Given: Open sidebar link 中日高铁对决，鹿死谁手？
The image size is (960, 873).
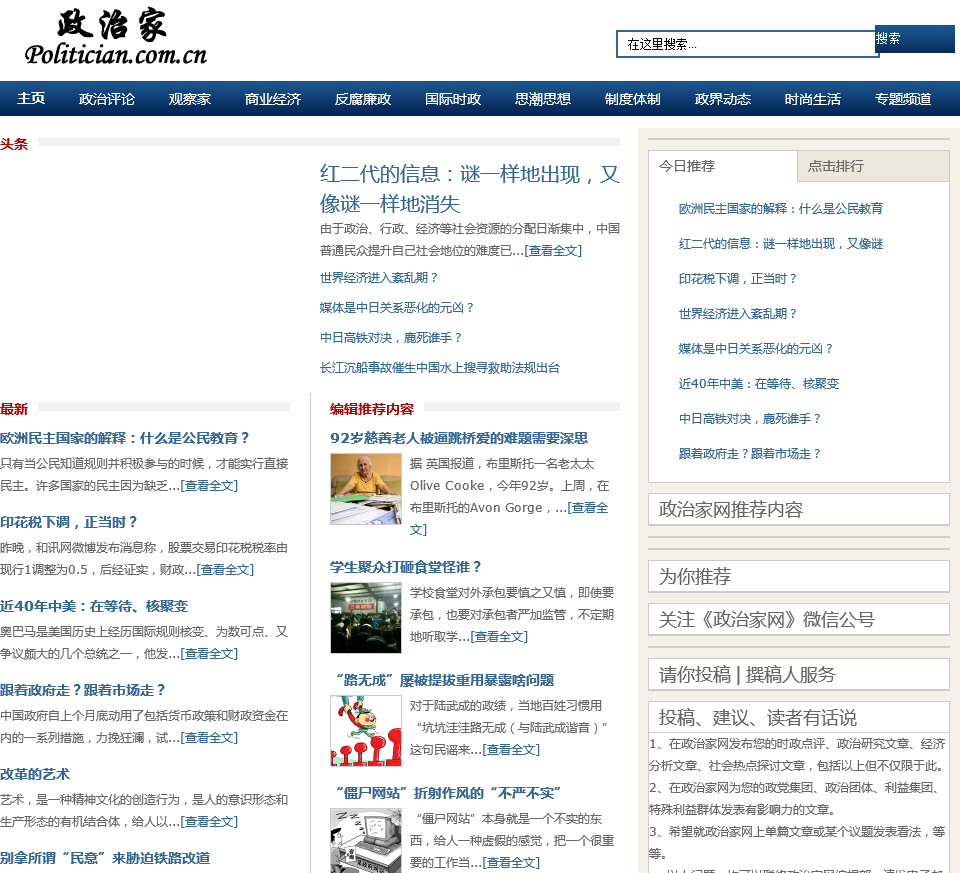Looking at the screenshot, I should (749, 418).
